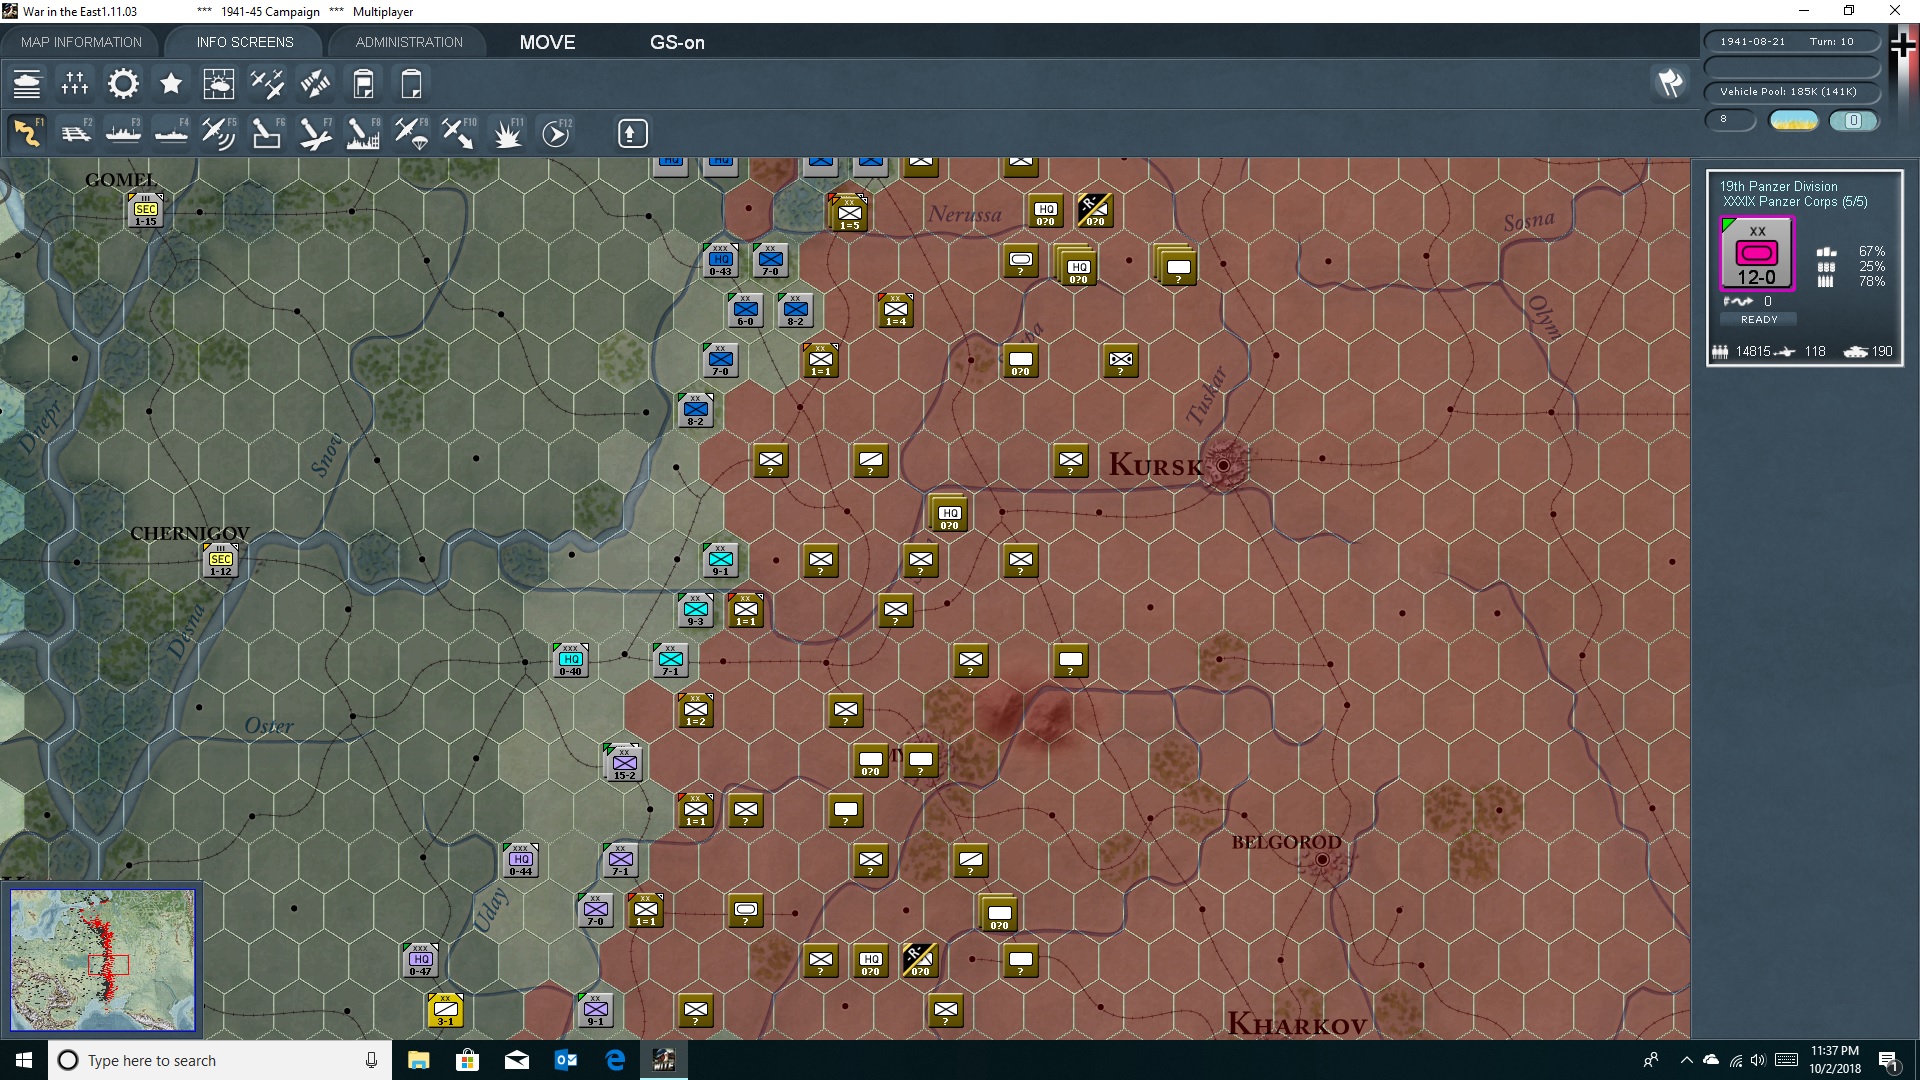Select Naval transport mode F3
1920x1080 pixels.
pos(123,133)
